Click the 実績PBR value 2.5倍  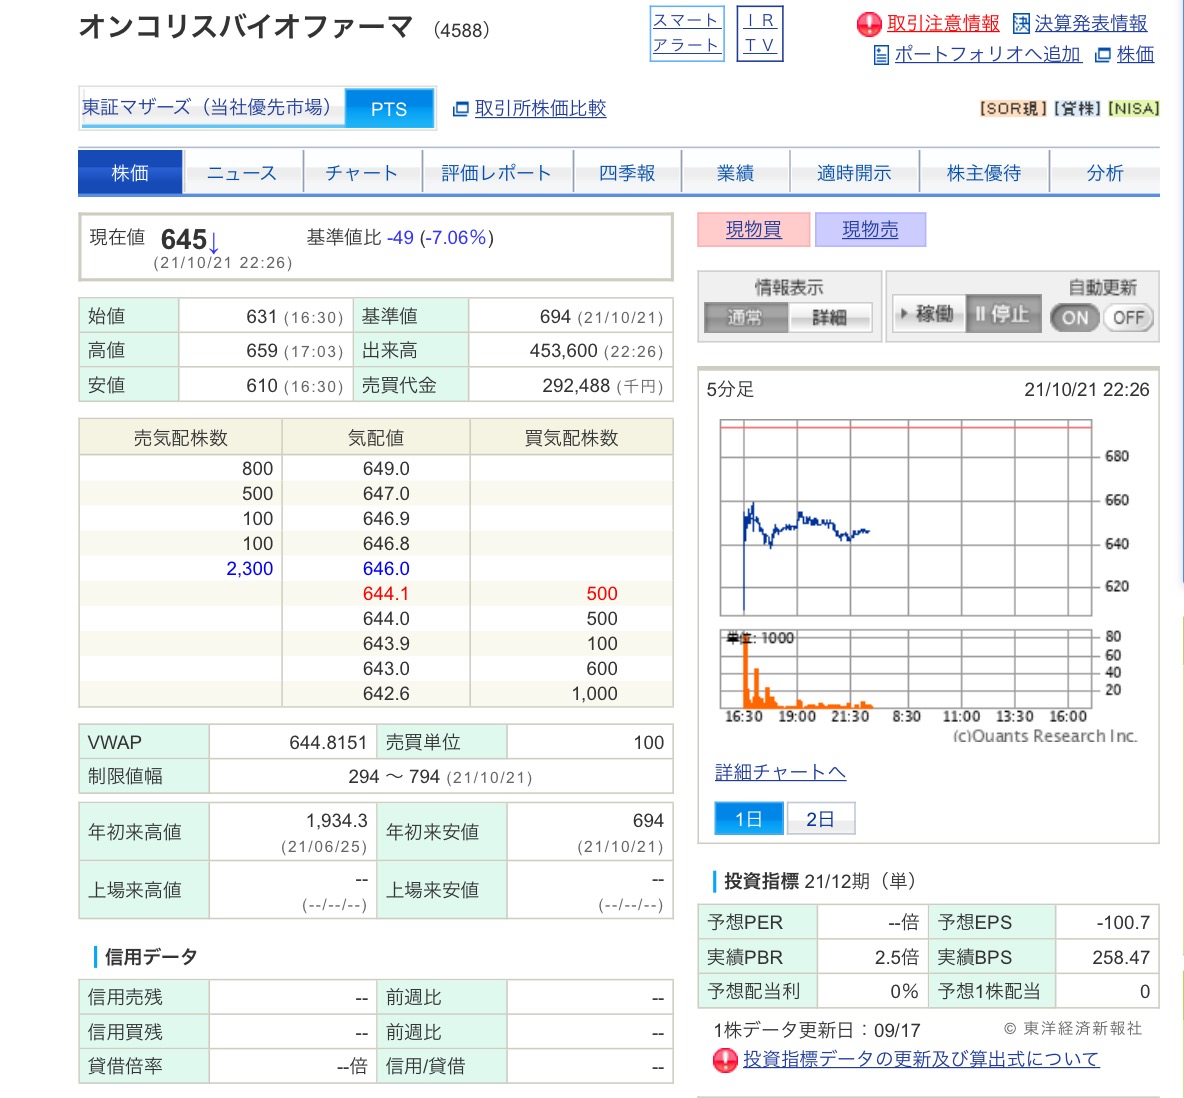click(x=896, y=958)
